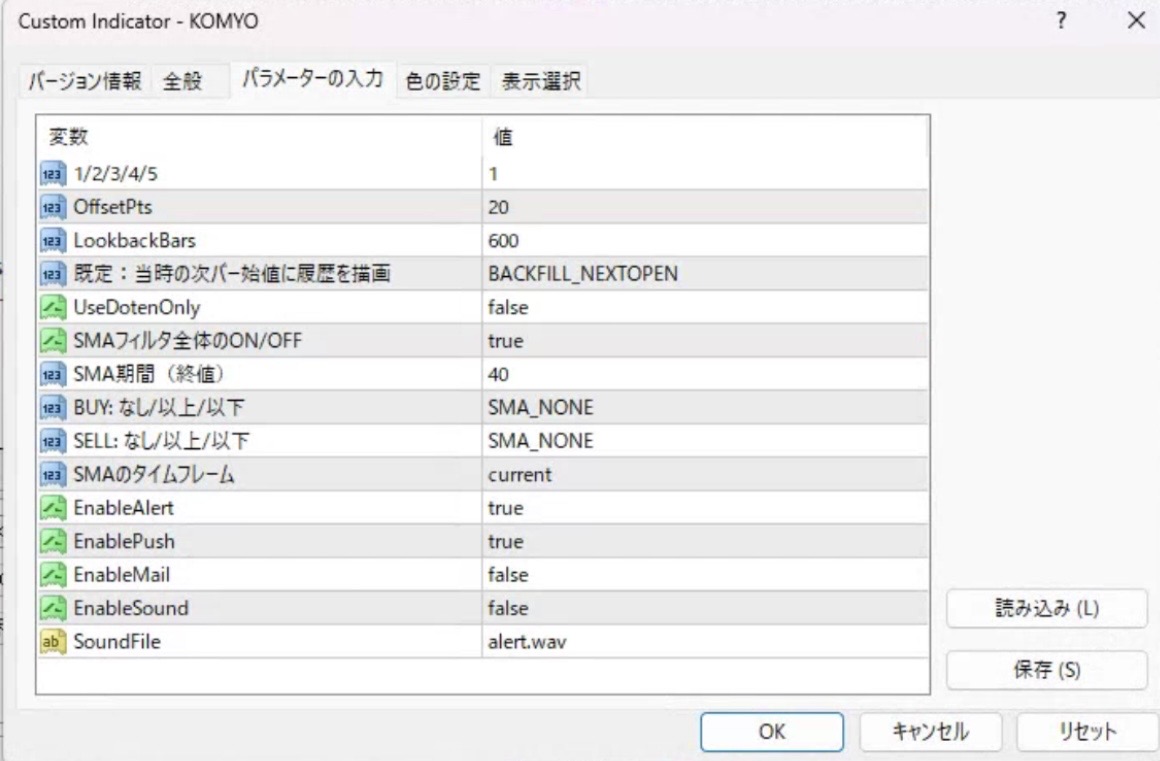The image size is (1160, 761).
Task: Close the Custom Indicator dialog
Action: click(1136, 21)
